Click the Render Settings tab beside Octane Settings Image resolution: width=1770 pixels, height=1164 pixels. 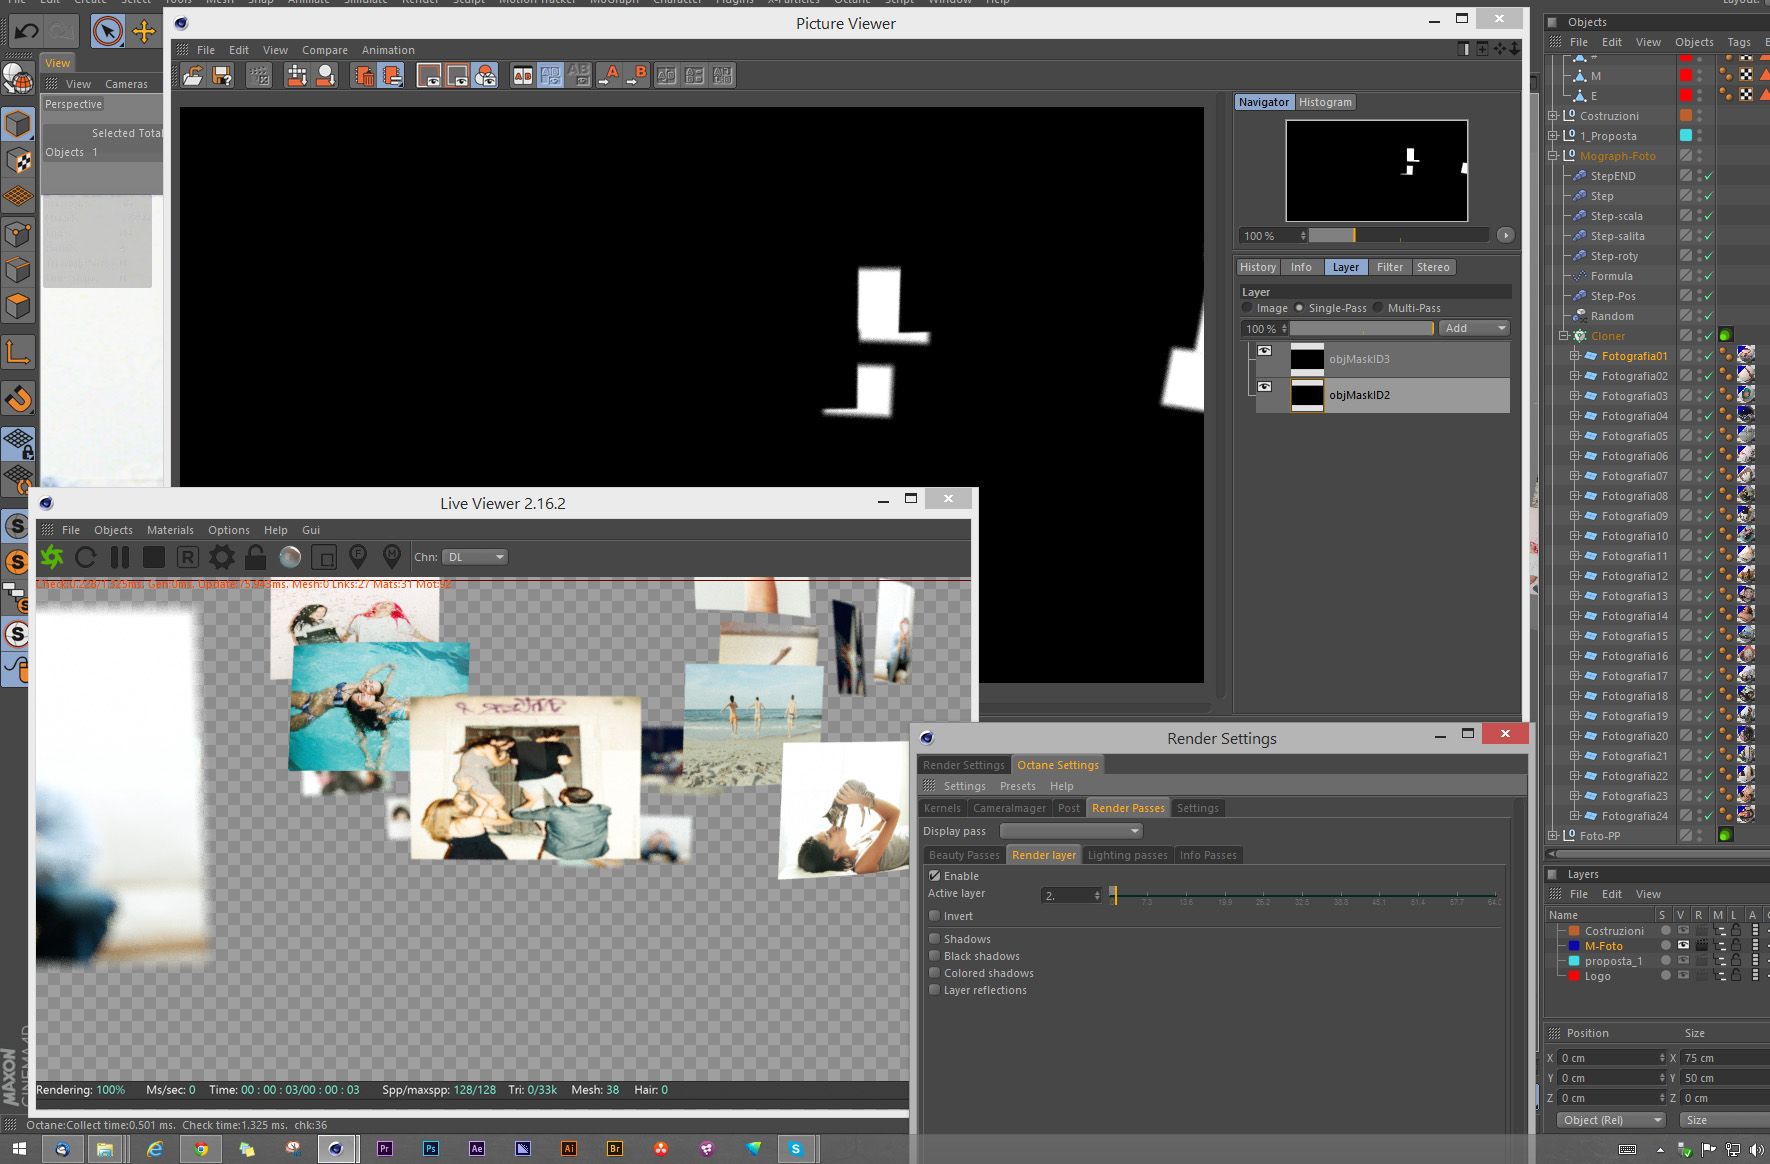click(964, 765)
